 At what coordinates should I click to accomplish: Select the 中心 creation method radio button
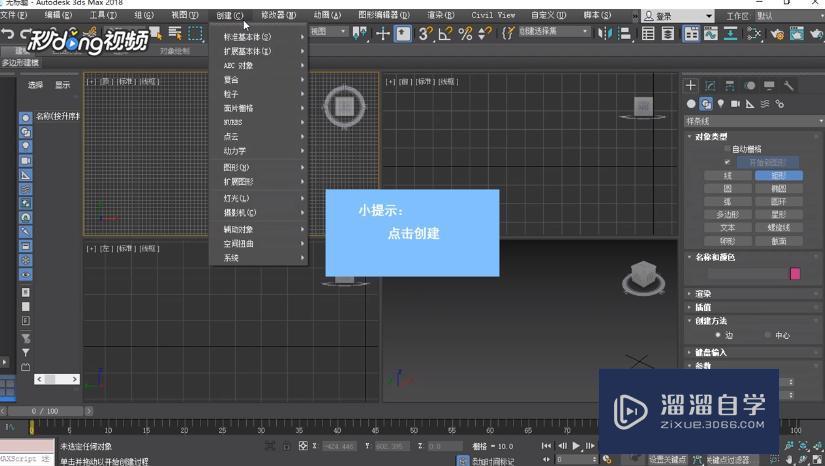(767, 335)
